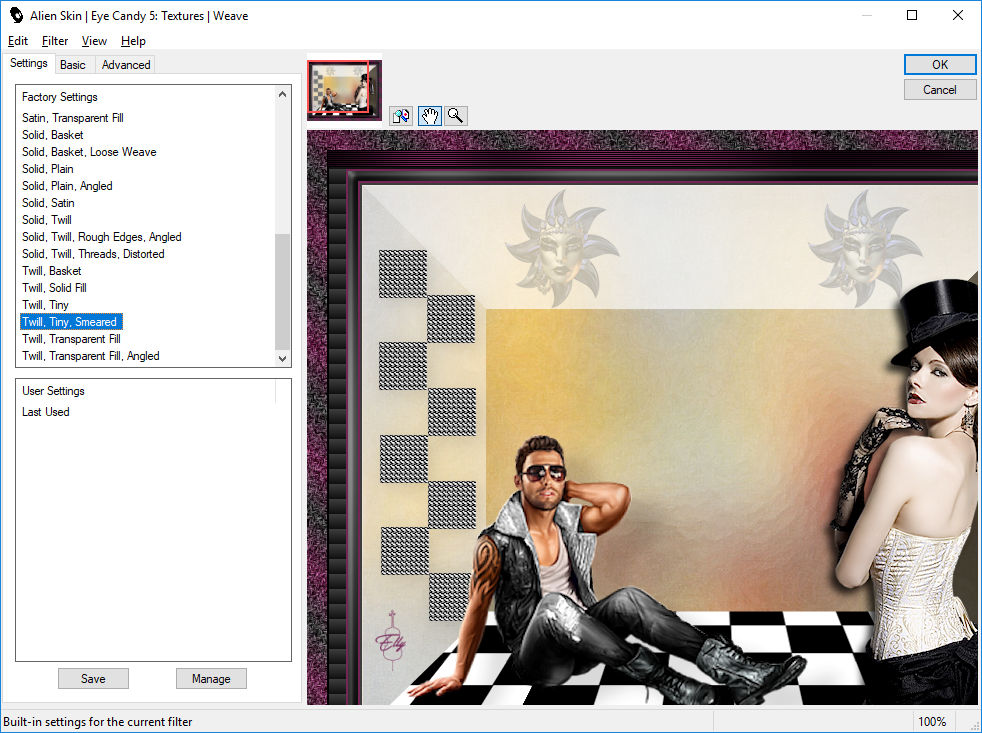This screenshot has height=733, width=982.
Task: Click the Factory Settings header
Action: pyautogui.click(x=59, y=96)
